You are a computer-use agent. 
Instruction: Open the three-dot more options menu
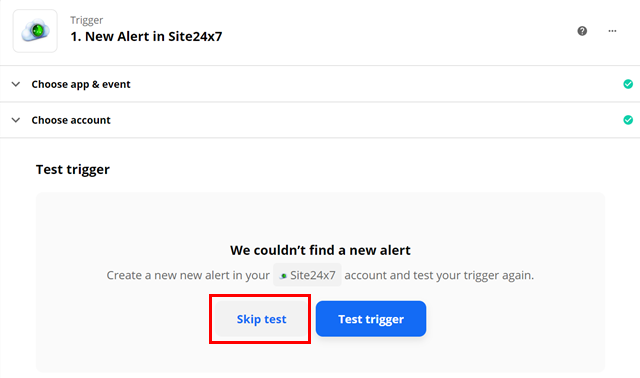pos(612,31)
